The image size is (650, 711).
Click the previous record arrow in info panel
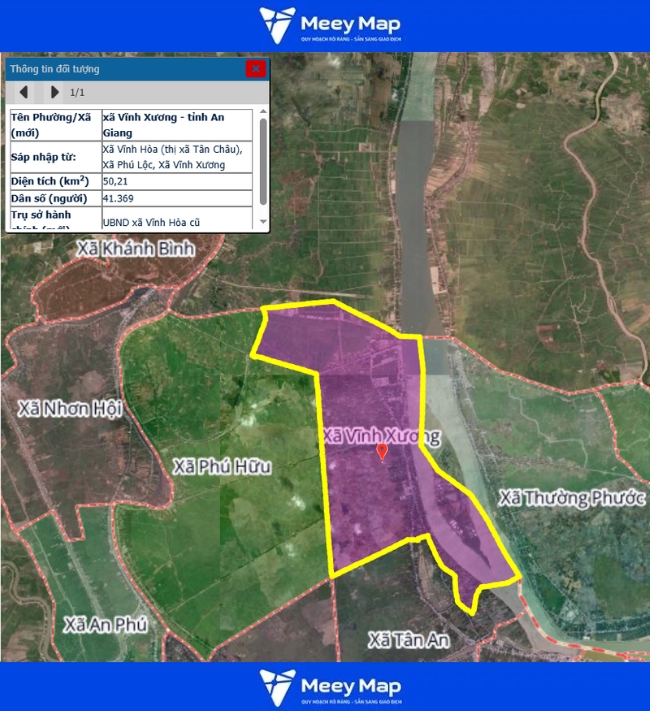pyautogui.click(x=23, y=93)
